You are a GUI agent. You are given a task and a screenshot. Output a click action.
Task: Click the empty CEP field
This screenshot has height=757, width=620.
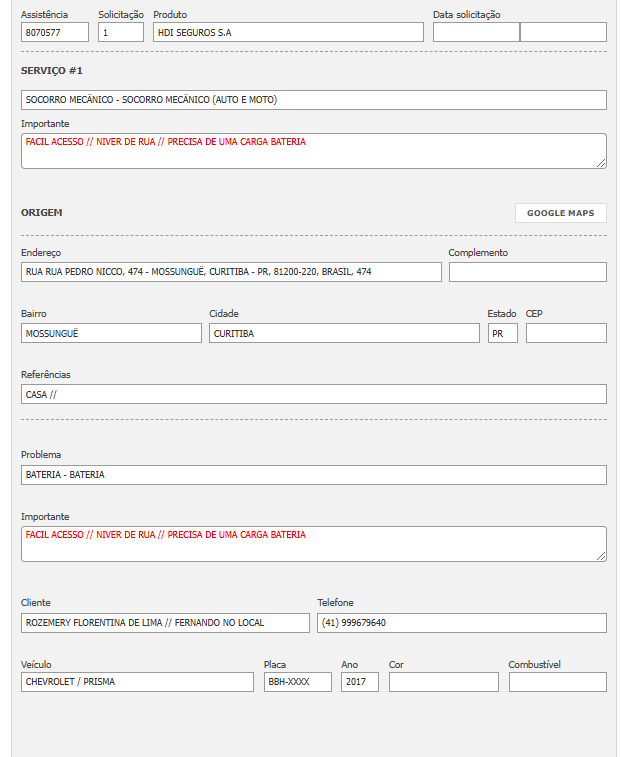(x=566, y=333)
